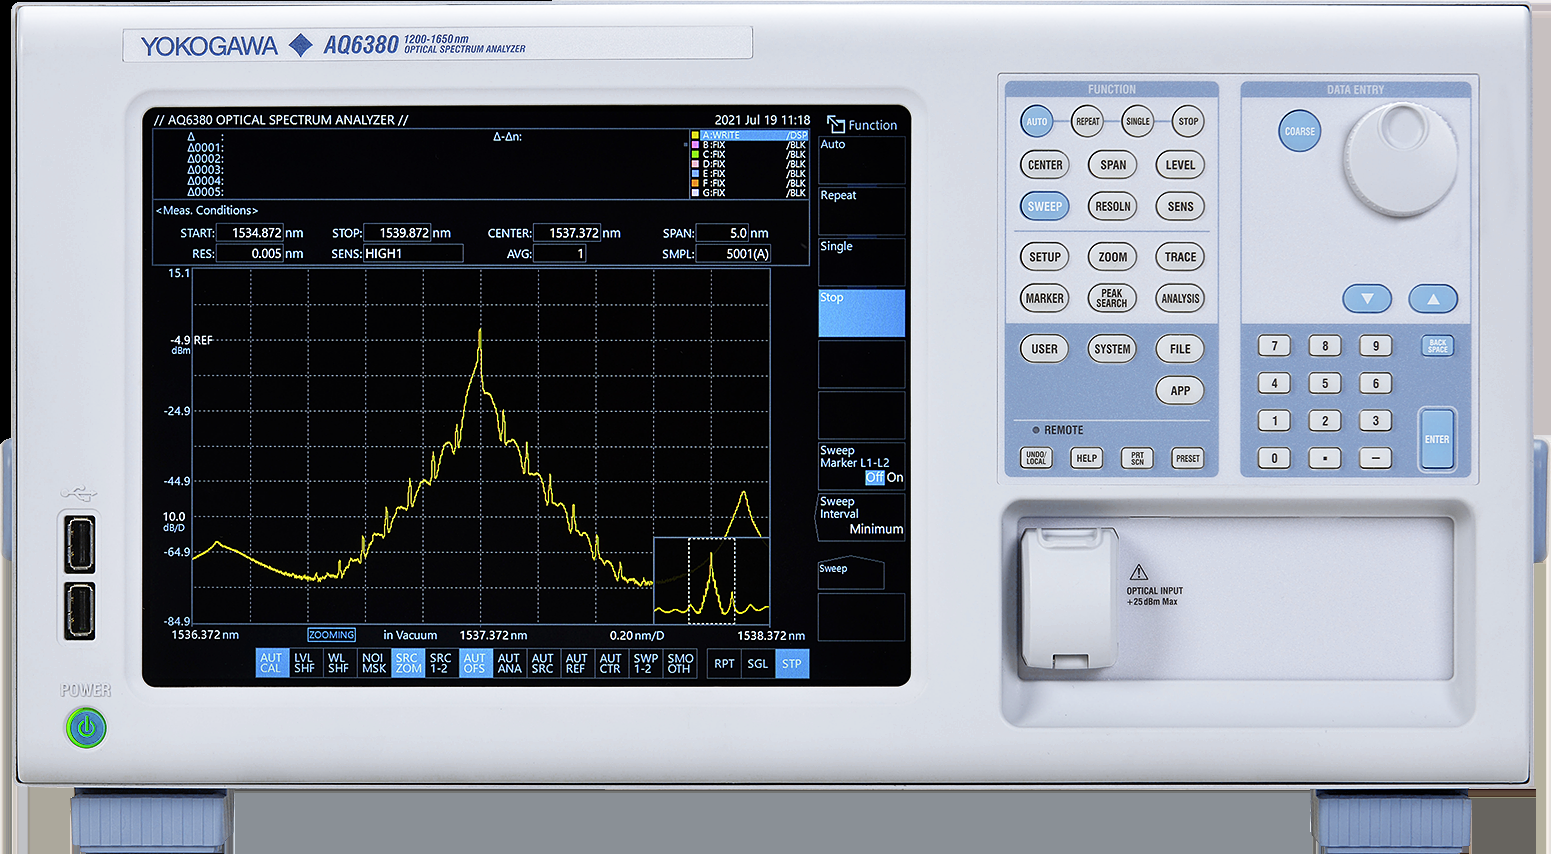
Task: Push the TRACE function key
Action: [x=1180, y=257]
